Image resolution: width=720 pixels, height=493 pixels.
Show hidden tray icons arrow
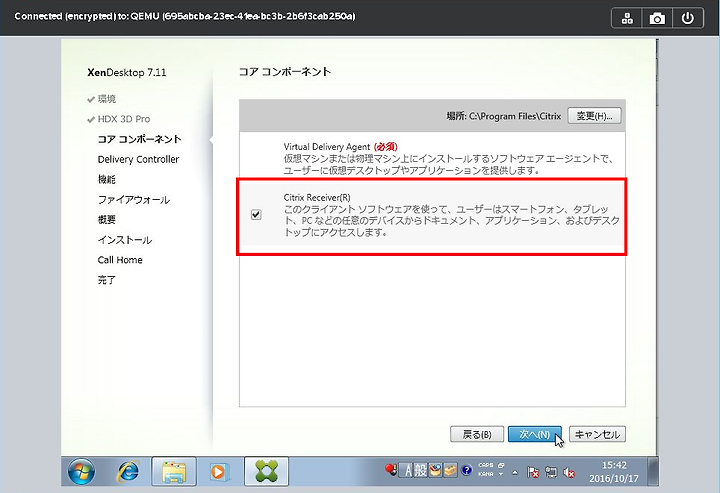pos(515,472)
